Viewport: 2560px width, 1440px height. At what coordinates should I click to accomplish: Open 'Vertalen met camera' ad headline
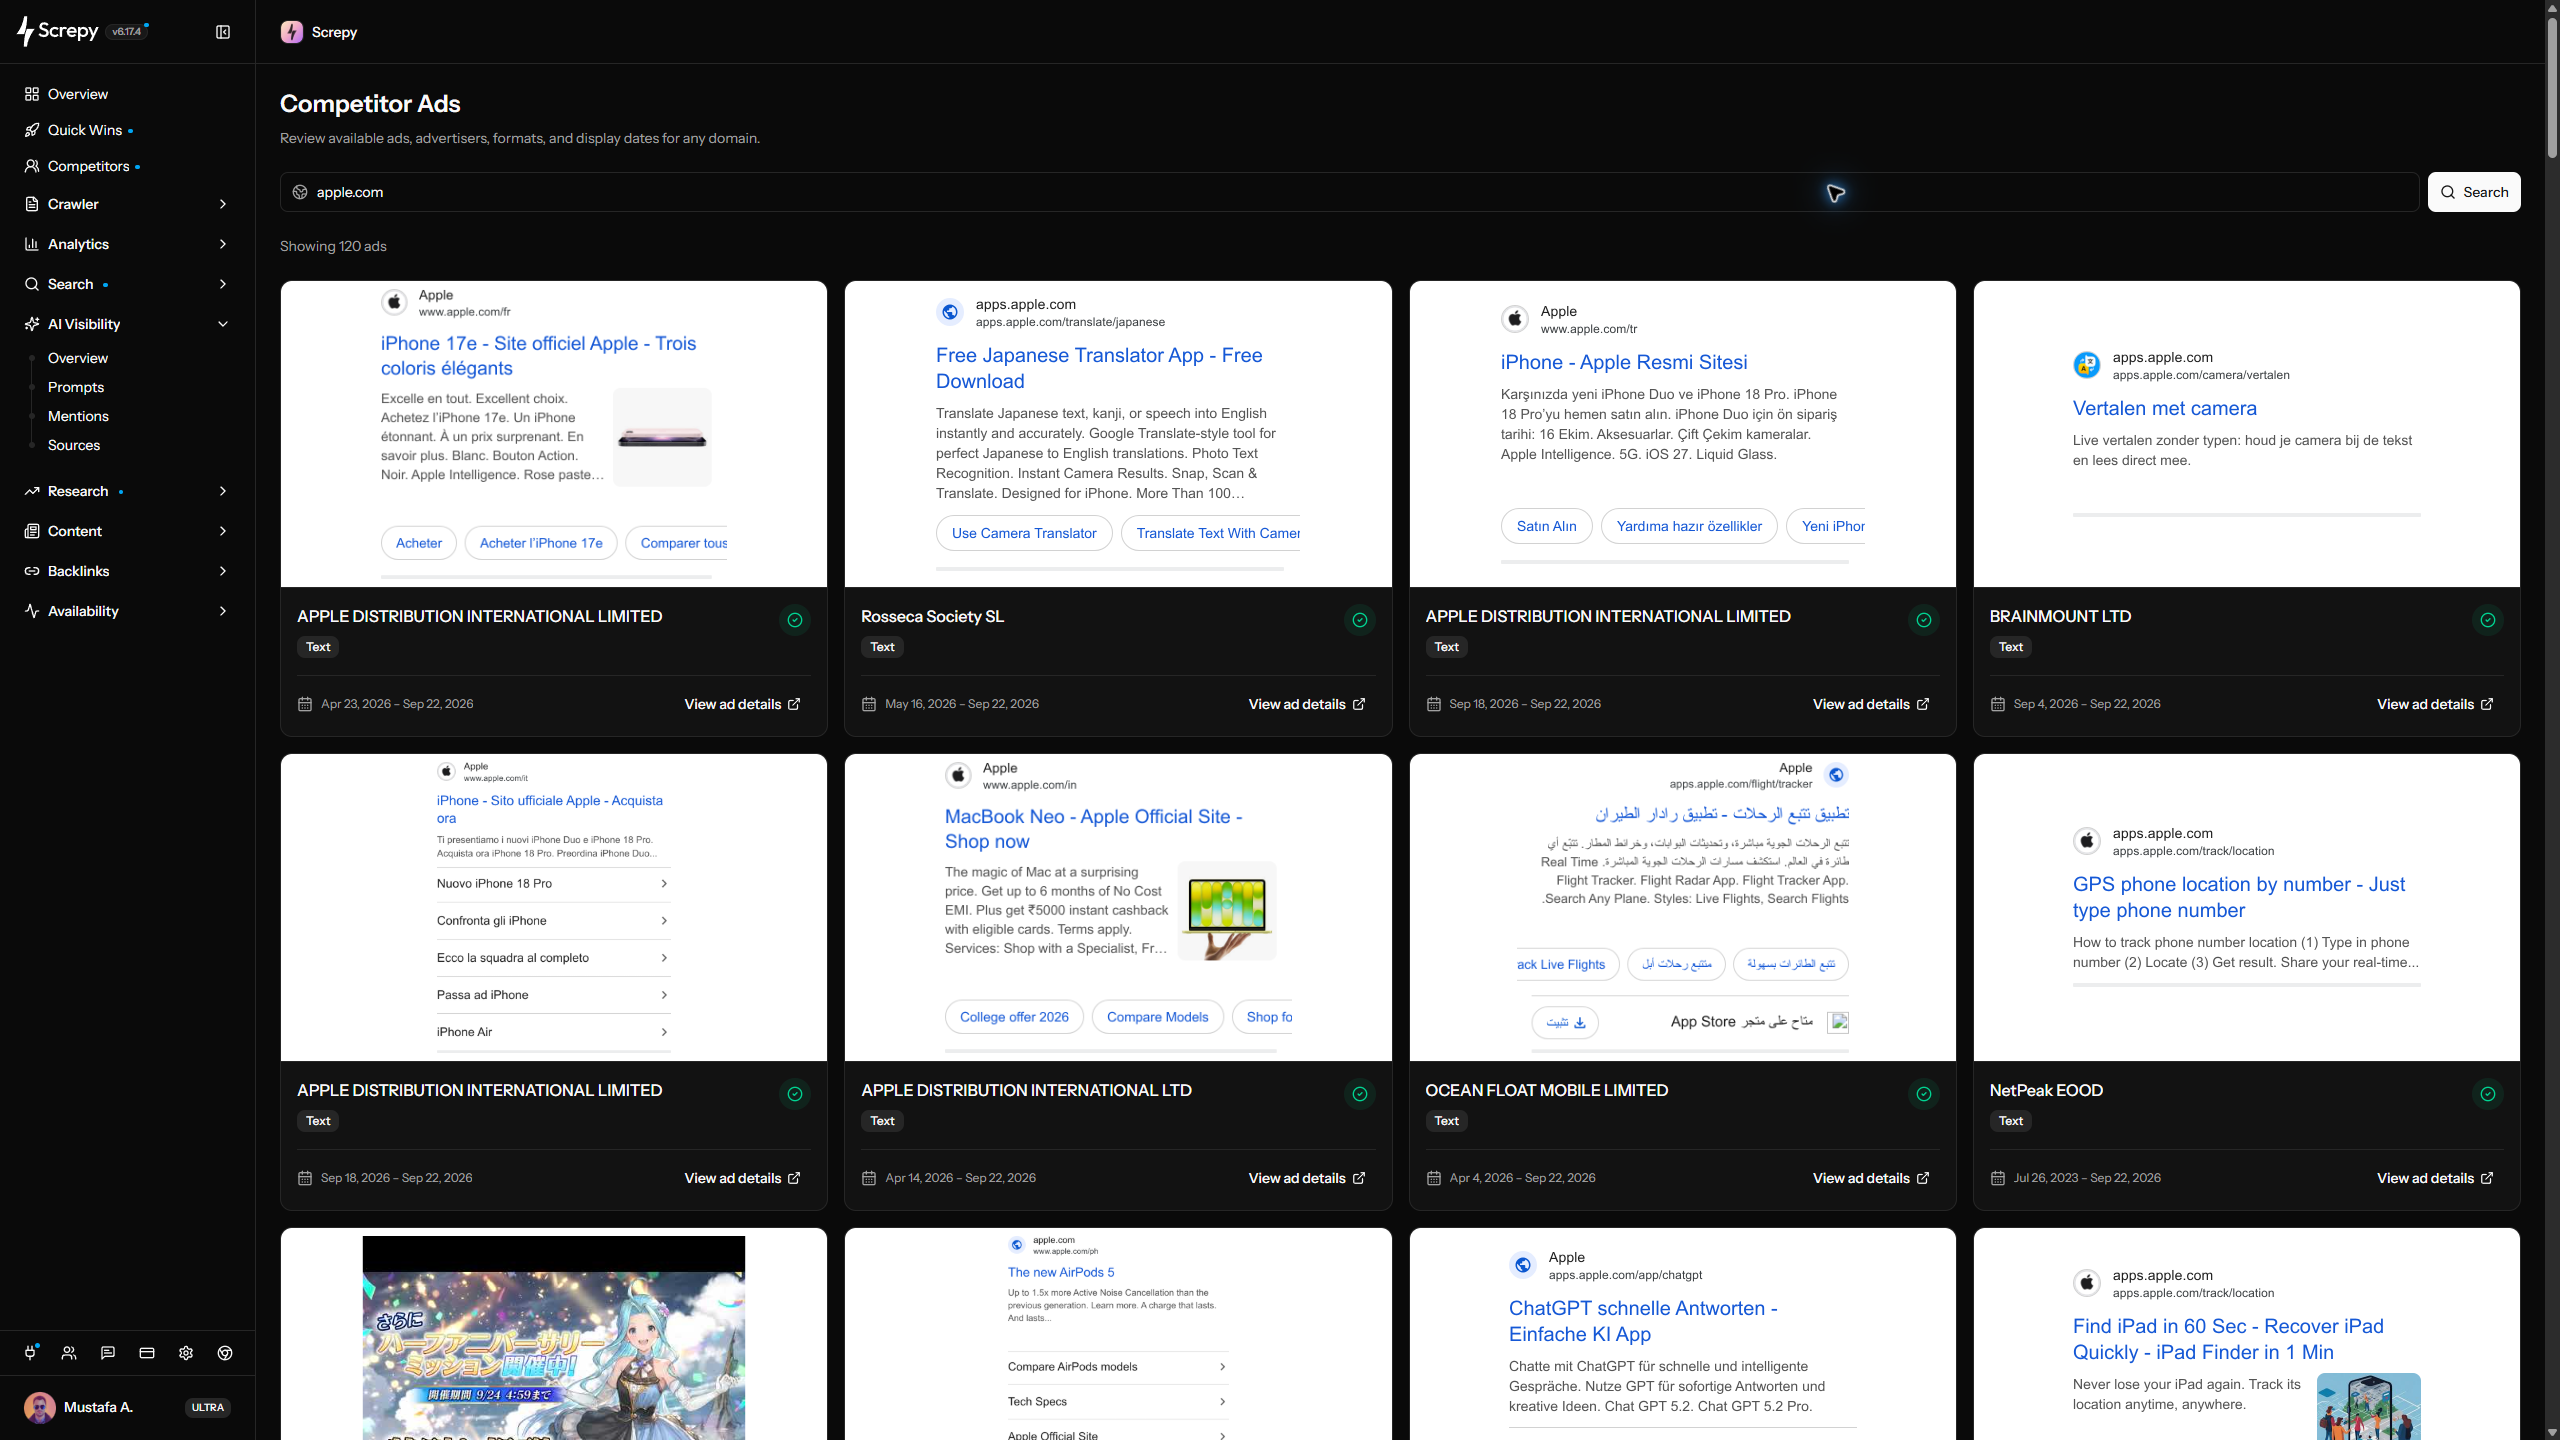2164,408
